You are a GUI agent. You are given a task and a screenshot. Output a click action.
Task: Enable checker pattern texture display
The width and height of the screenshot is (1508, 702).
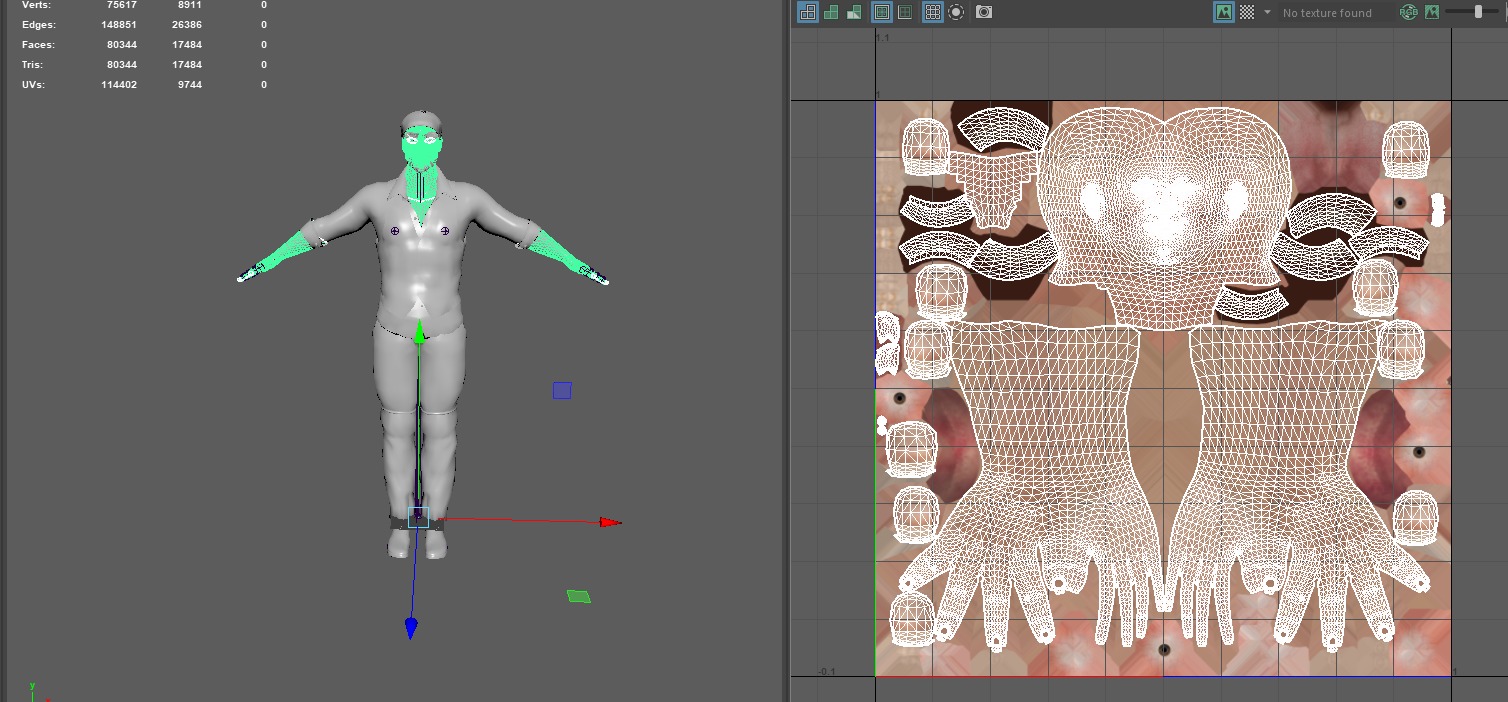[x=1247, y=12]
